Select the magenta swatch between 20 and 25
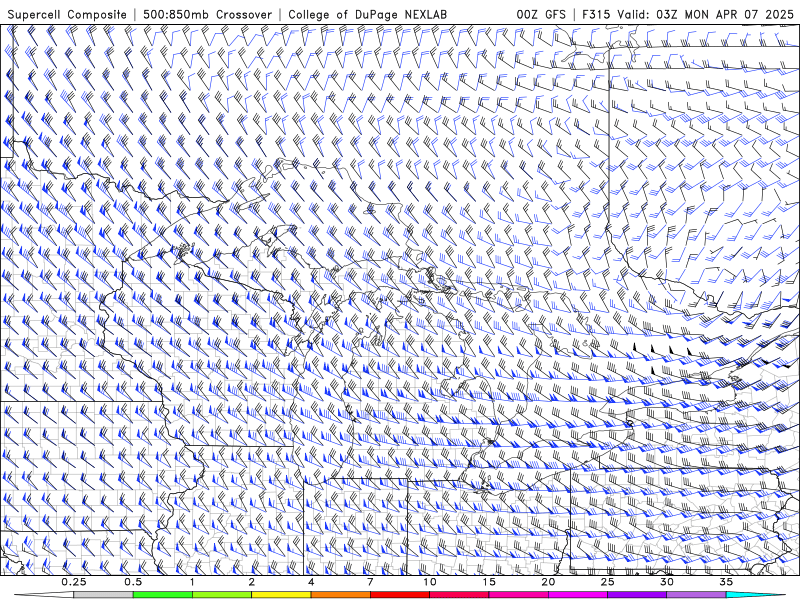Image resolution: width=800 pixels, height=600 pixels. coord(578,595)
